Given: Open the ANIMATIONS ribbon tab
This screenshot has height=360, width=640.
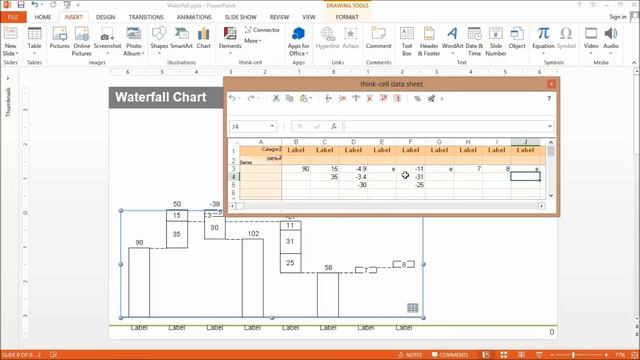Looking at the screenshot, I should [x=194, y=17].
